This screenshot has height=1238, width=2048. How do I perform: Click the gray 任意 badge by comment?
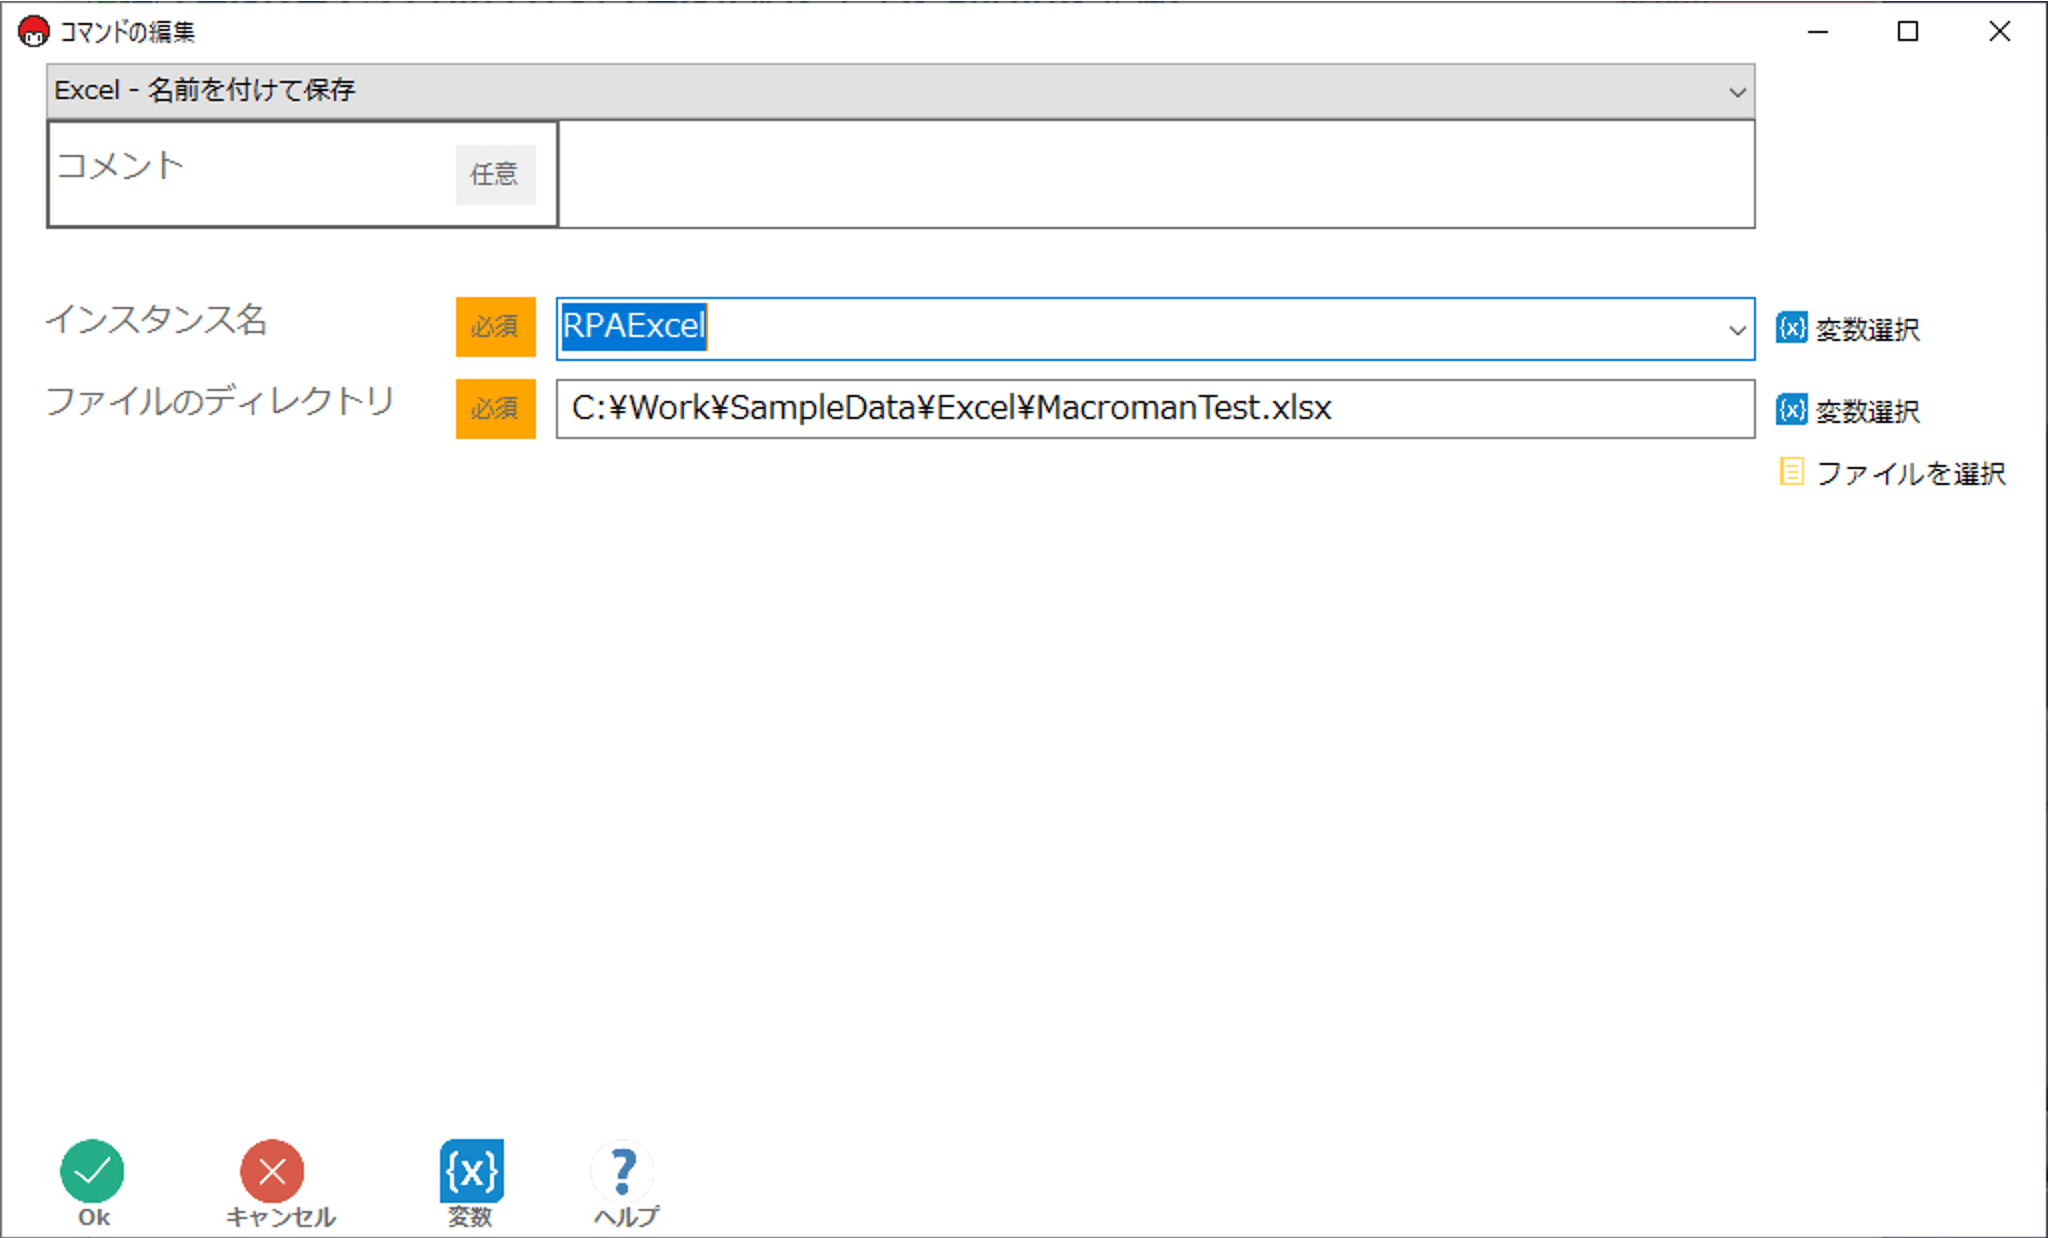[495, 175]
